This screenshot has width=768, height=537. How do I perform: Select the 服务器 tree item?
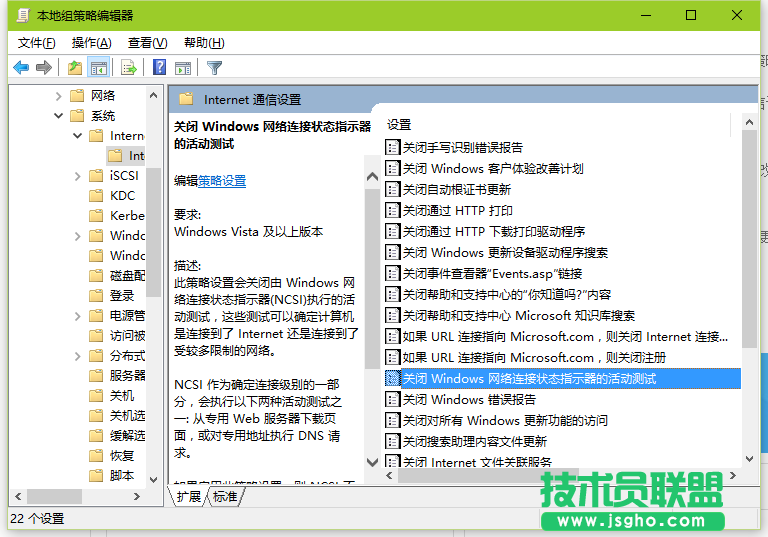(x=127, y=375)
